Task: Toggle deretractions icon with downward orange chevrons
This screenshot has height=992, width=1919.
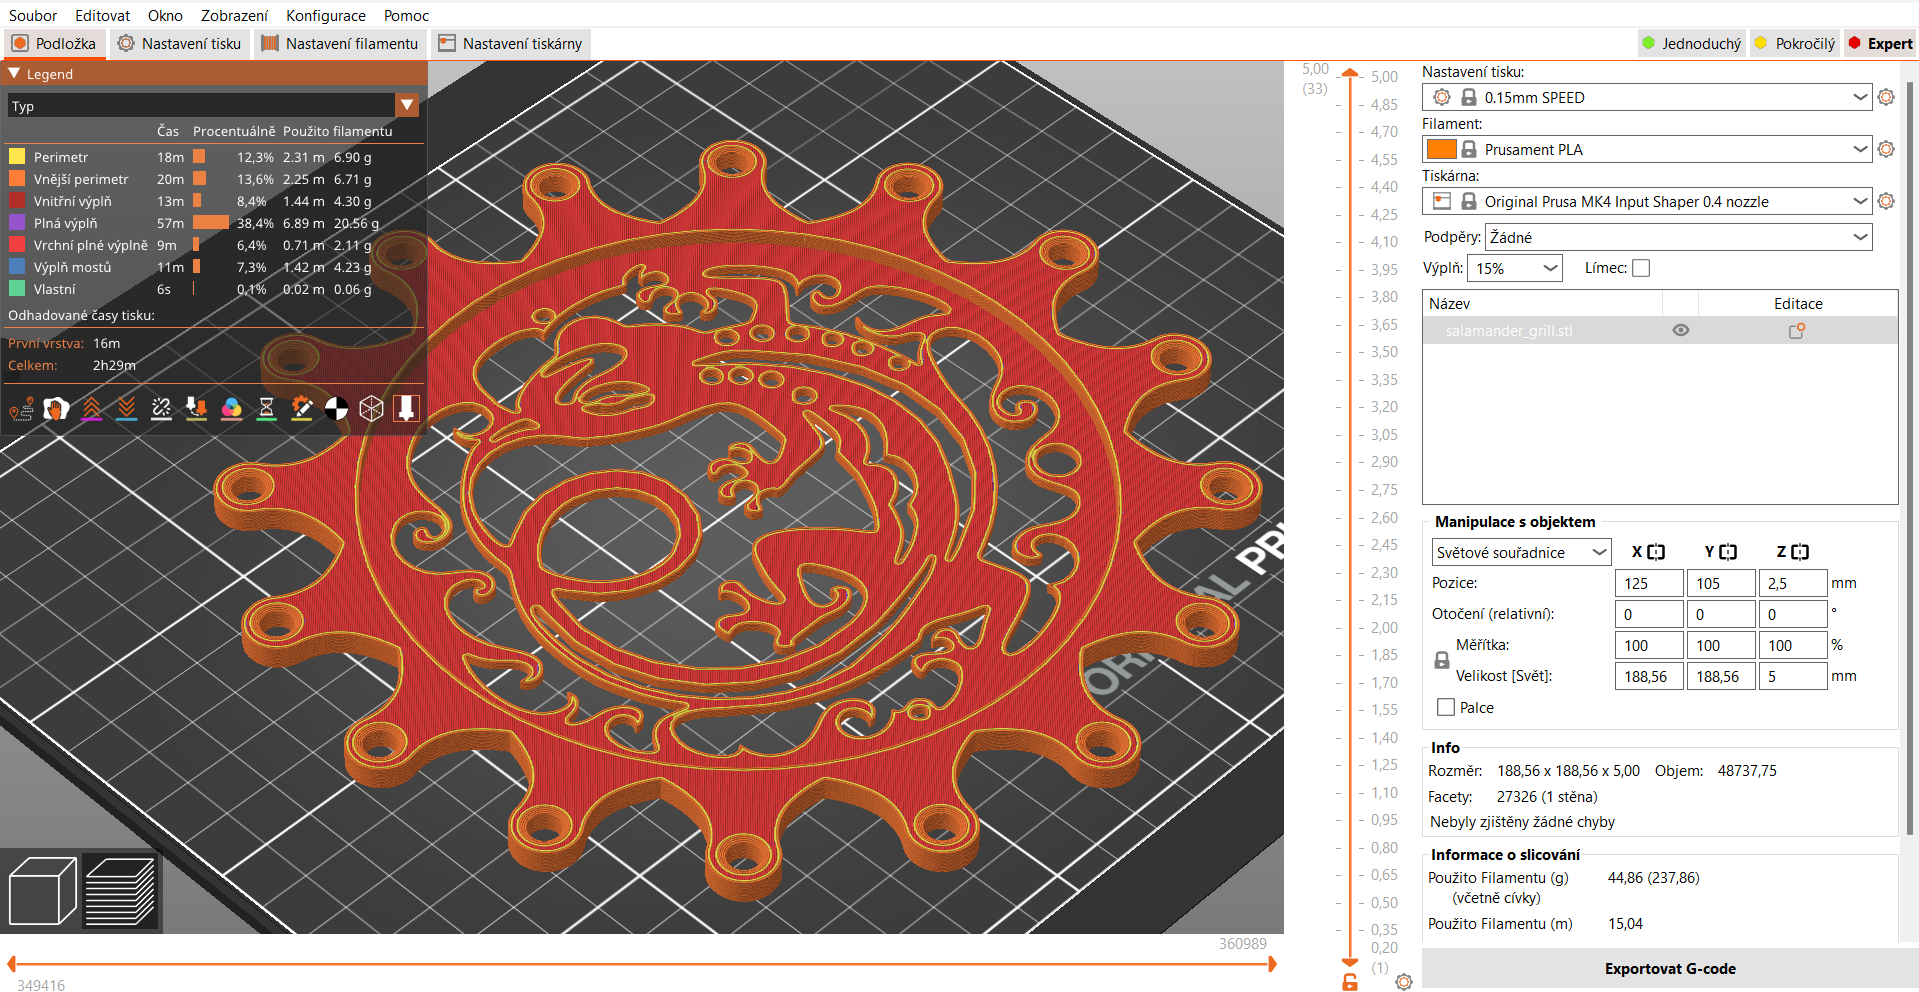Action: (126, 408)
